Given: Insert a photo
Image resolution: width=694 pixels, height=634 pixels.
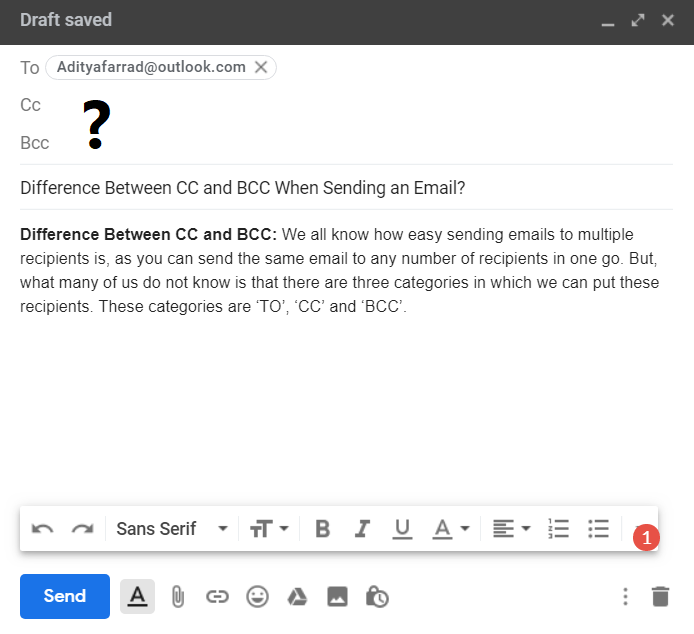Looking at the screenshot, I should click(x=337, y=596).
